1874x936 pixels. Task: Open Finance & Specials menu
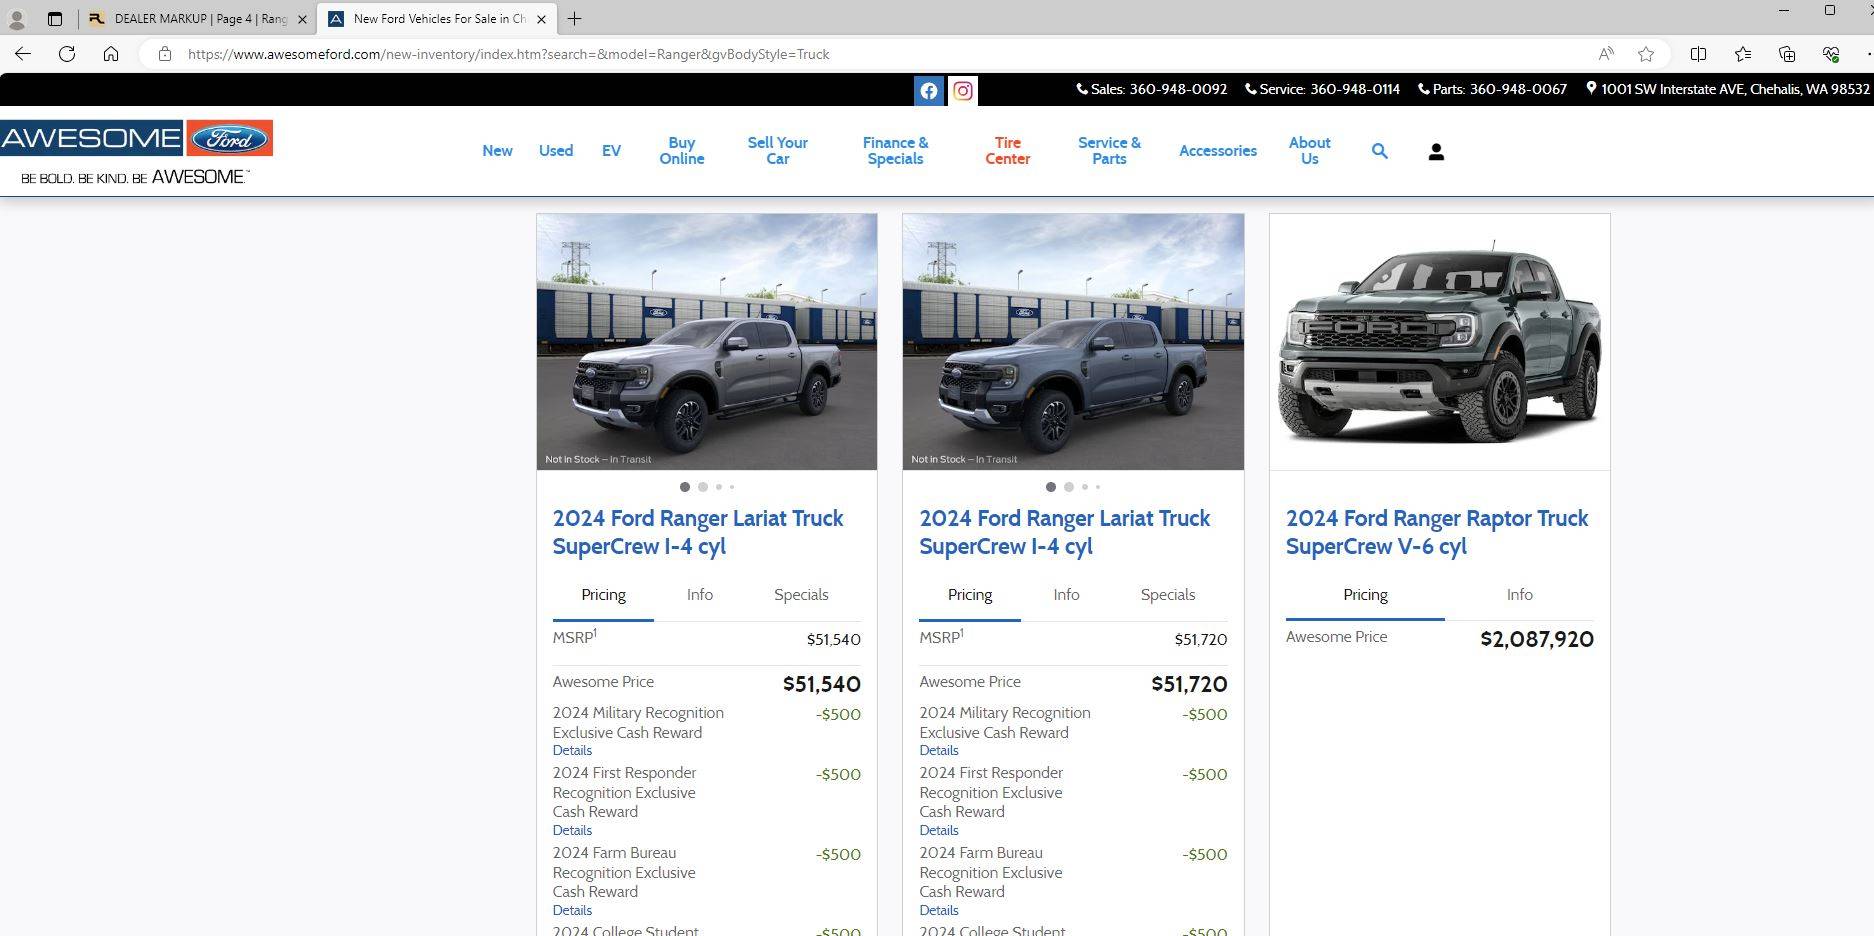click(x=895, y=151)
